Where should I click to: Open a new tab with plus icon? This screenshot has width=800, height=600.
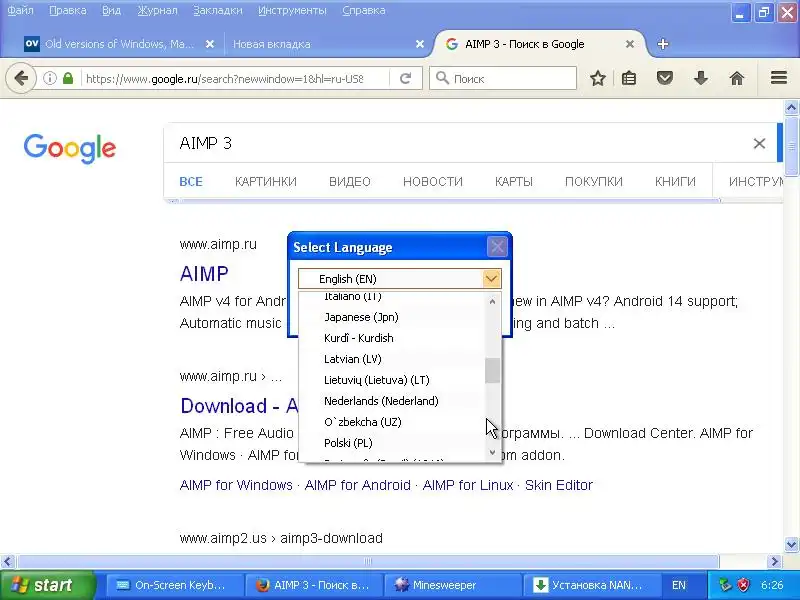(663, 44)
